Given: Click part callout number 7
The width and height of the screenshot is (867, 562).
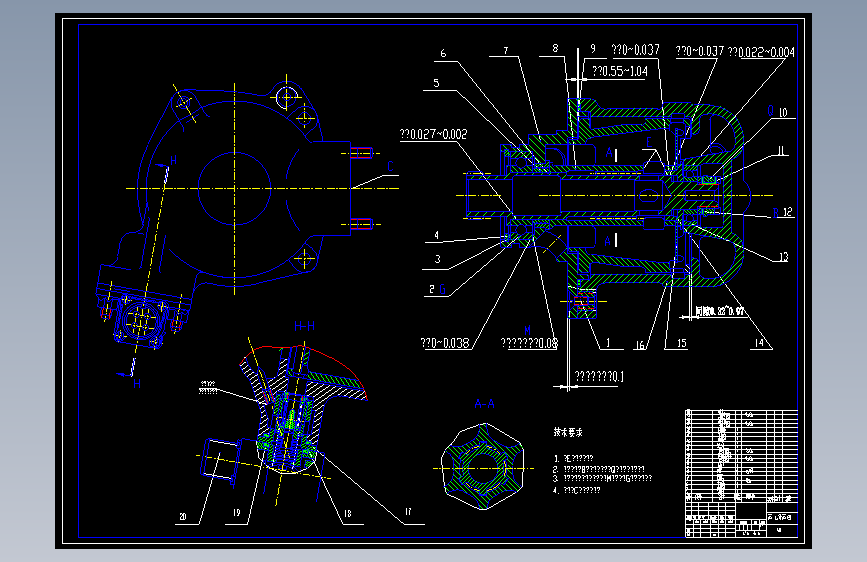Looking at the screenshot, I should pyautogui.click(x=505, y=50).
